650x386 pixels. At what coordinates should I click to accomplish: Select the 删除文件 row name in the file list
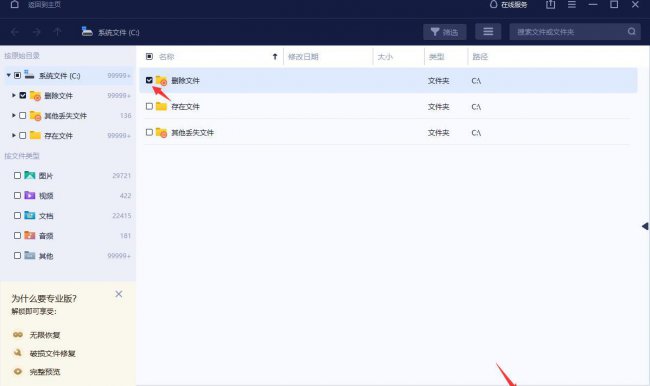pyautogui.click(x=185, y=81)
